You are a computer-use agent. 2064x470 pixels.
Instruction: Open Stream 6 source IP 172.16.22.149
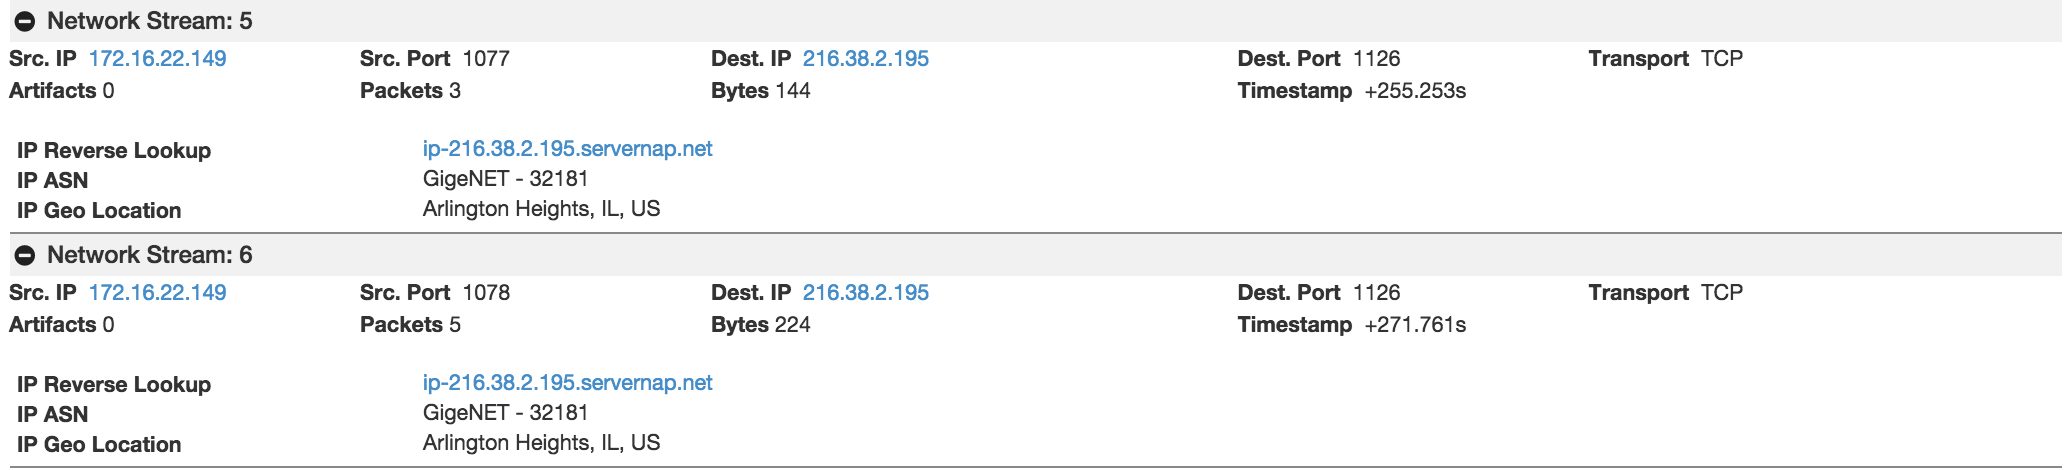pyautogui.click(x=157, y=293)
